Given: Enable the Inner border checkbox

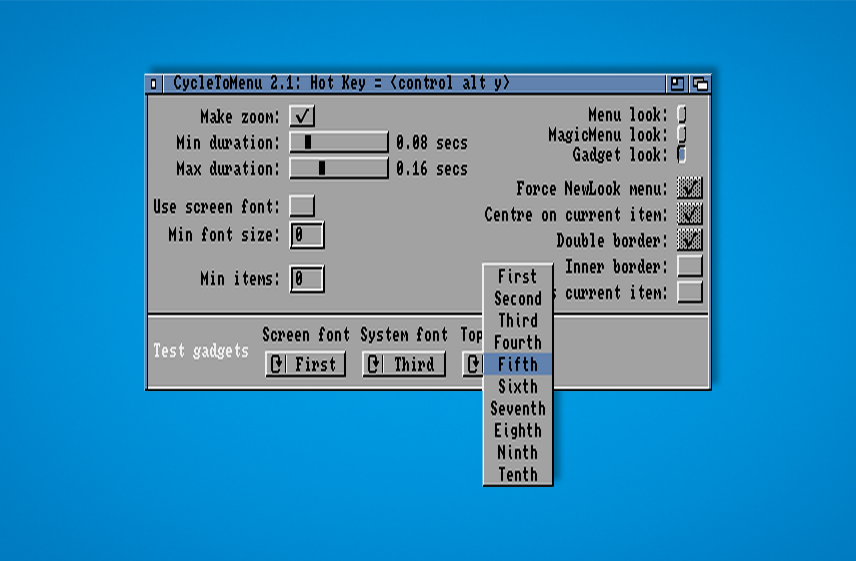Looking at the screenshot, I should [689, 266].
